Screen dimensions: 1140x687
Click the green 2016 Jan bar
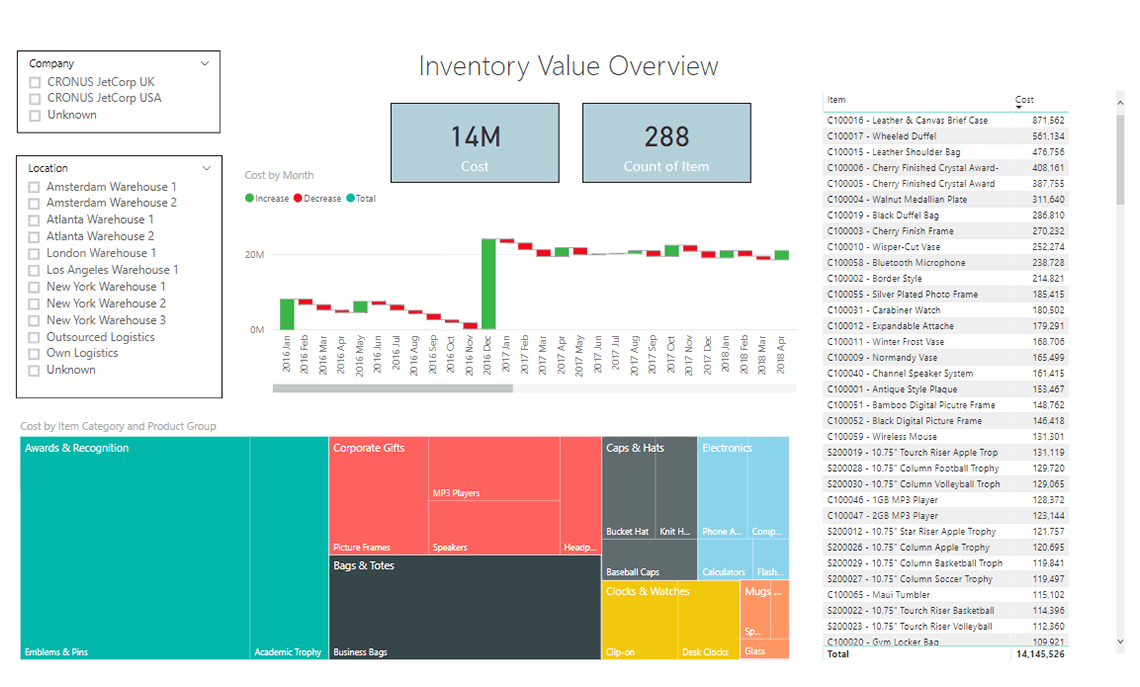coord(287,314)
